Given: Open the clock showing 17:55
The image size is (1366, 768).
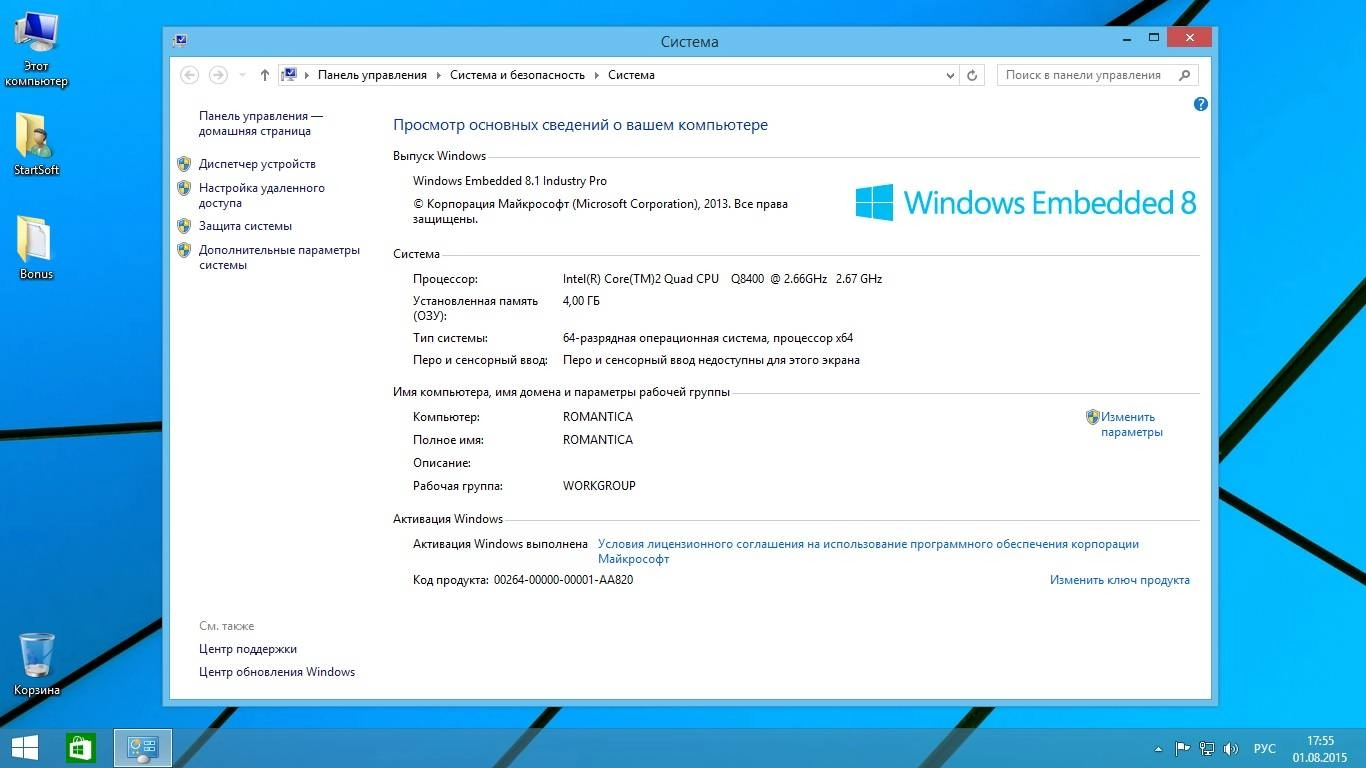Looking at the screenshot, I should [1320, 748].
